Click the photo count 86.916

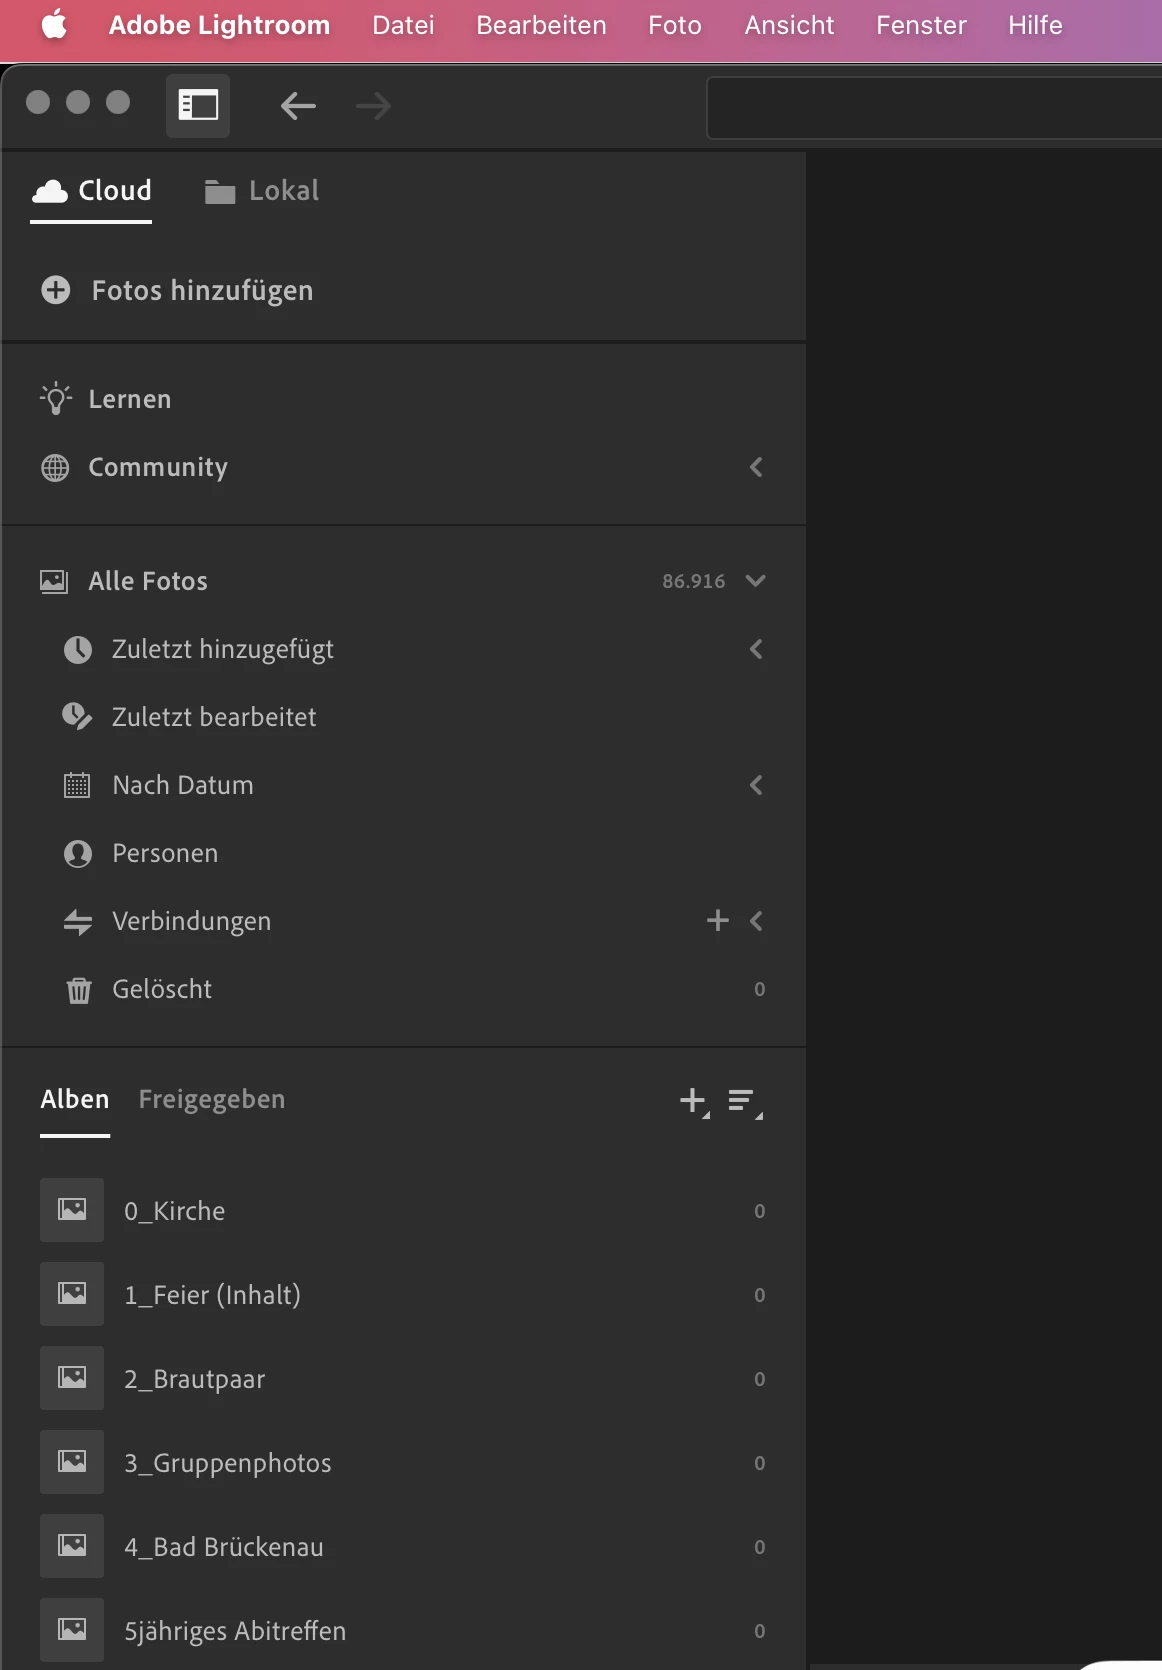click(x=694, y=581)
